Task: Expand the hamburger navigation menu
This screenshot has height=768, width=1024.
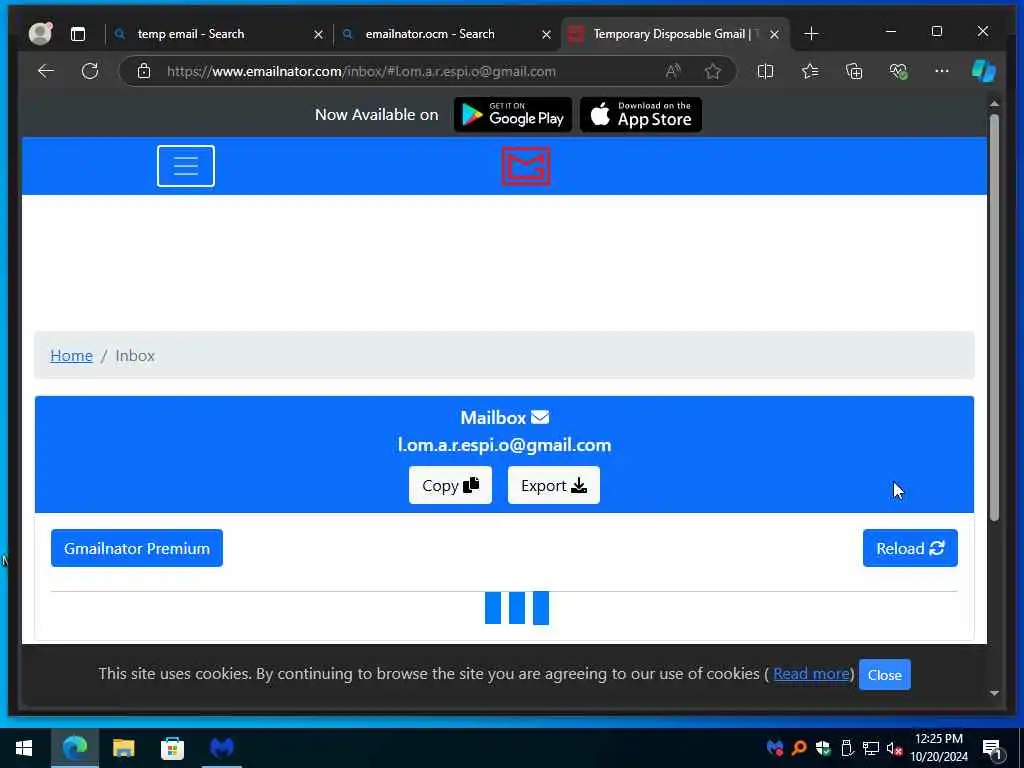Action: coord(185,166)
